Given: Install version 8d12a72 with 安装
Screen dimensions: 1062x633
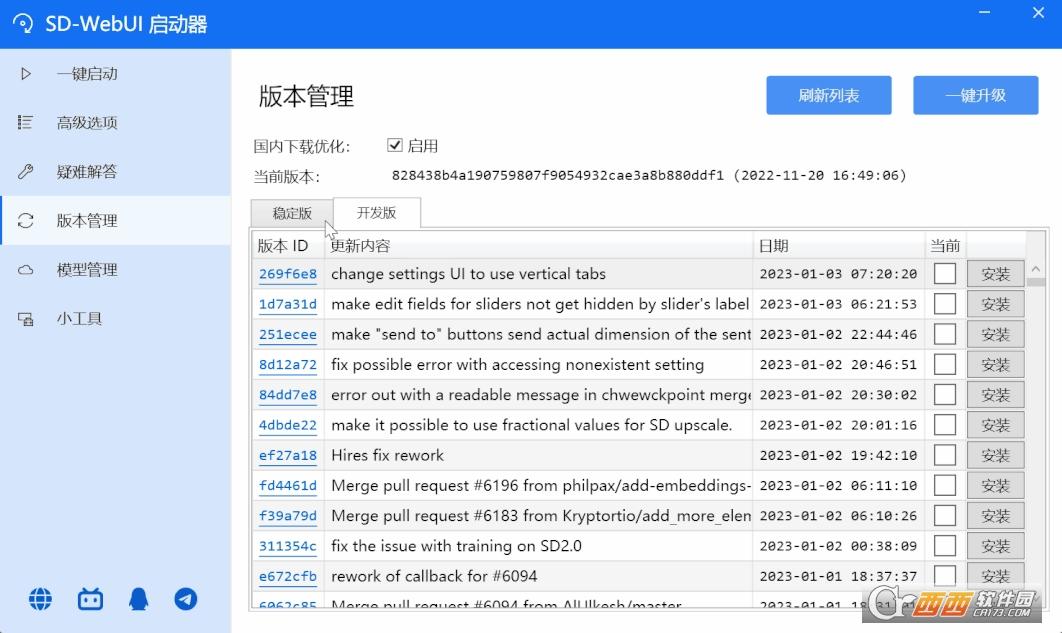Looking at the screenshot, I should coord(995,364).
